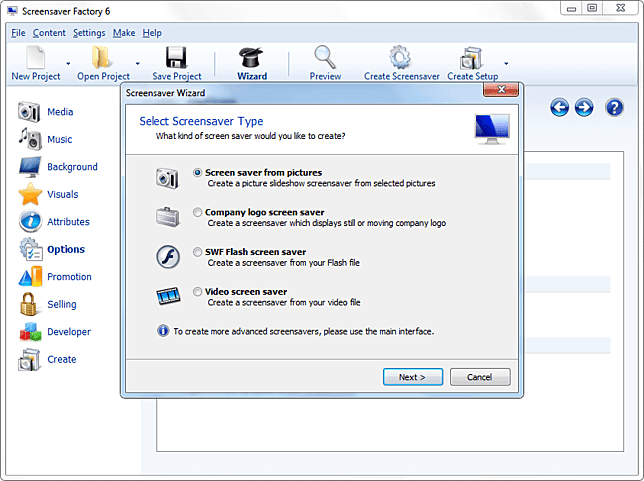This screenshot has width=644, height=481.
Task: Open the Create sidebar icon
Action: [29, 359]
